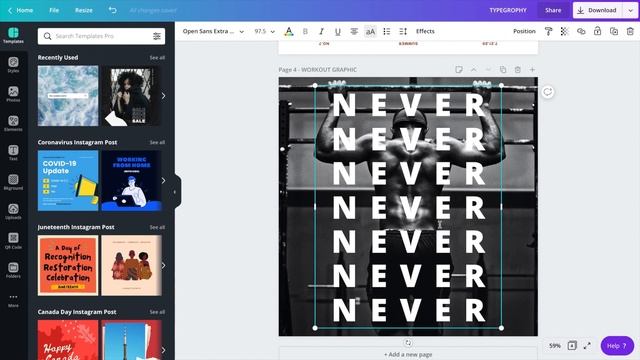This screenshot has height=360, width=640.
Task: Delete page 4
Action: 518,70
